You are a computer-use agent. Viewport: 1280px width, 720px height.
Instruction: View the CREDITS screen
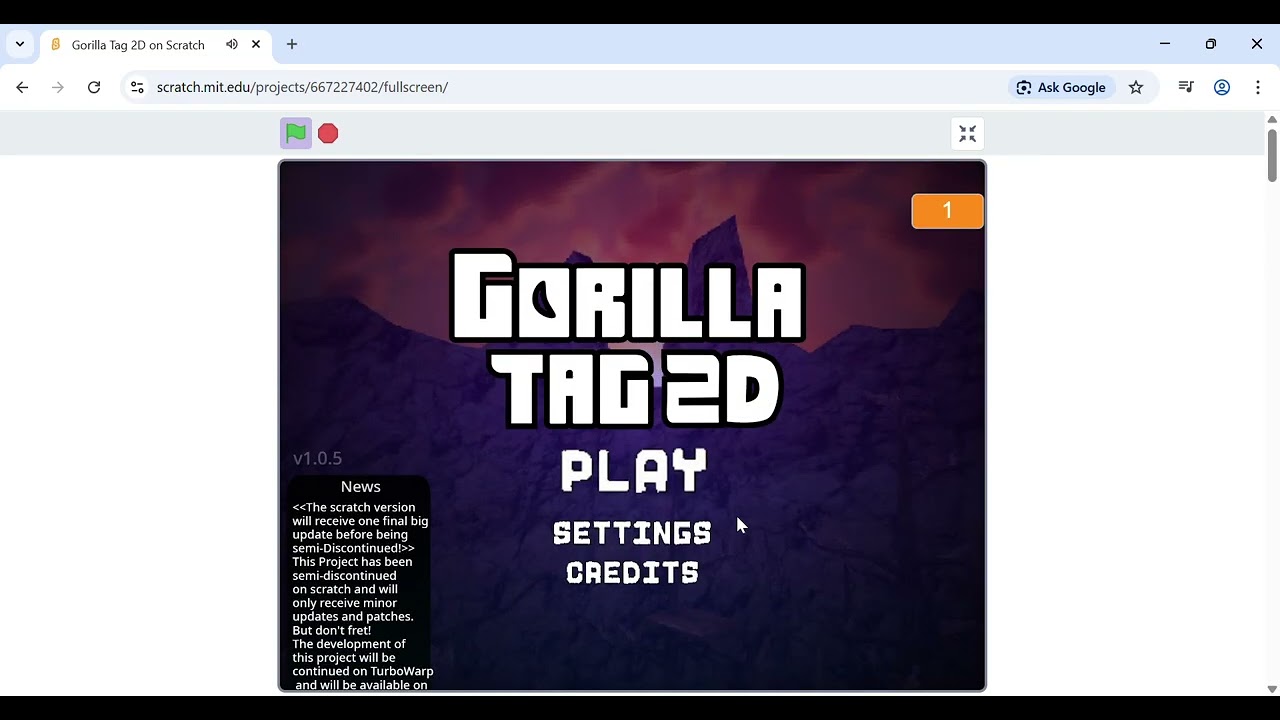pyautogui.click(x=632, y=573)
